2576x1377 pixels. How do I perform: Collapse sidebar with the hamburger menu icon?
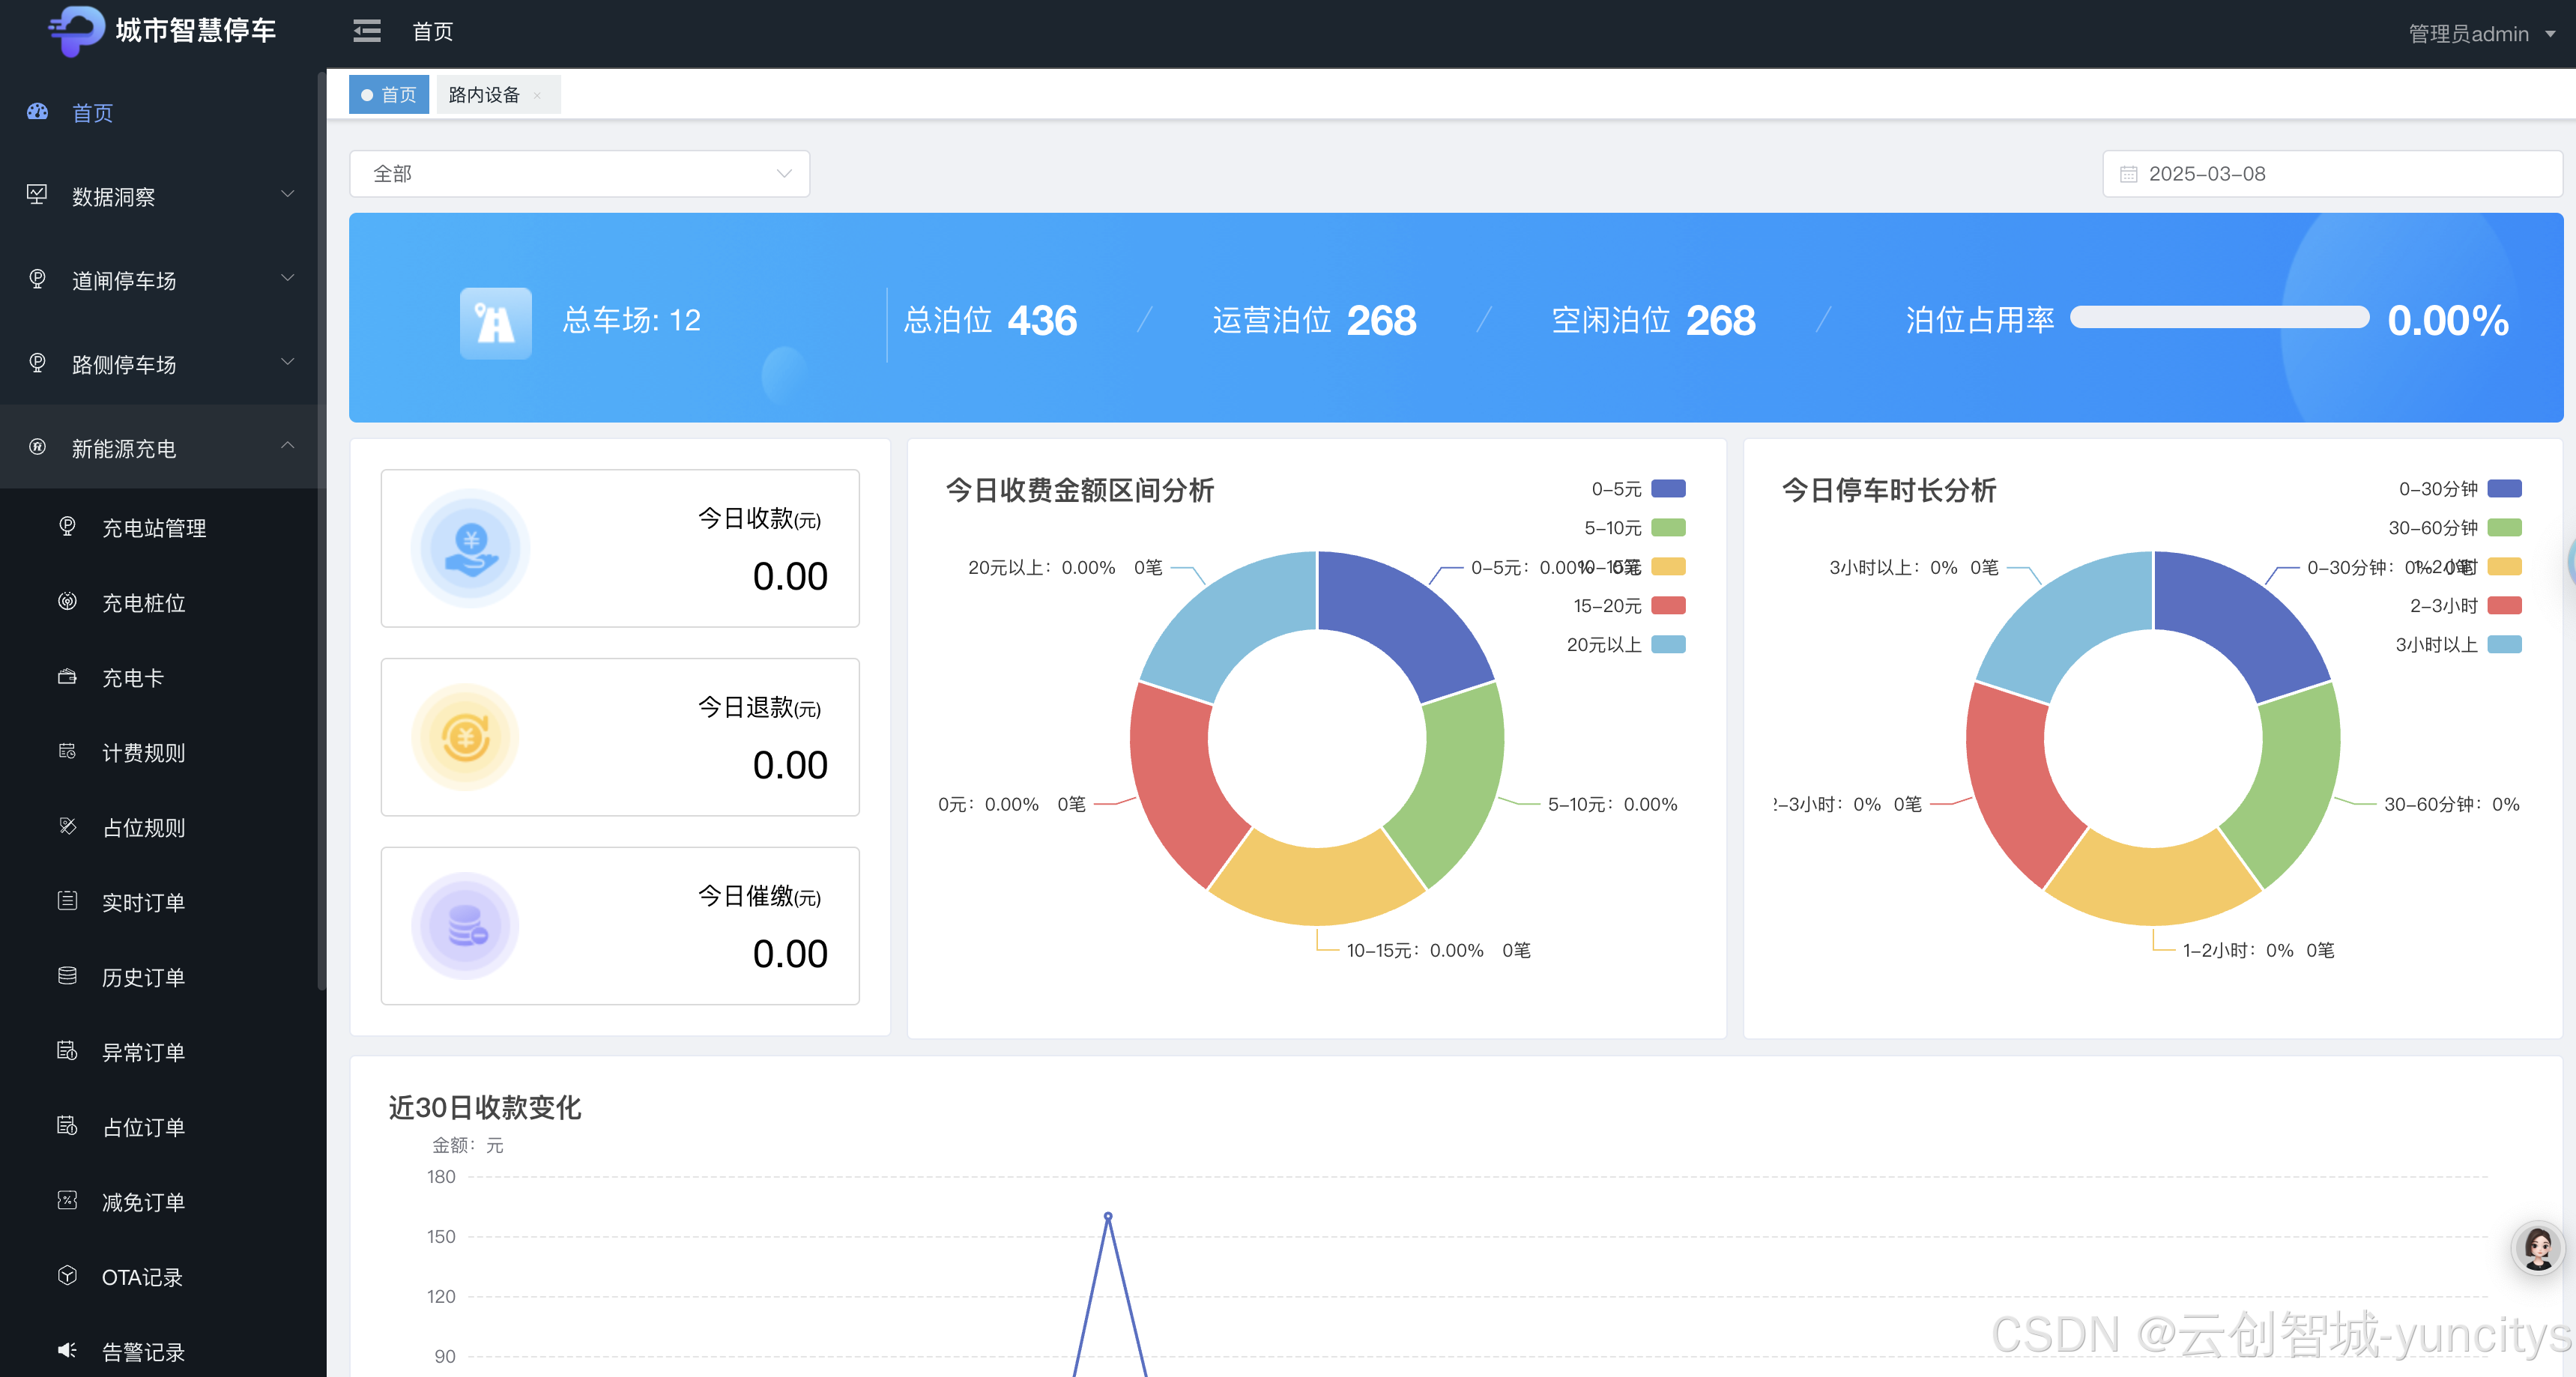pos(366,31)
